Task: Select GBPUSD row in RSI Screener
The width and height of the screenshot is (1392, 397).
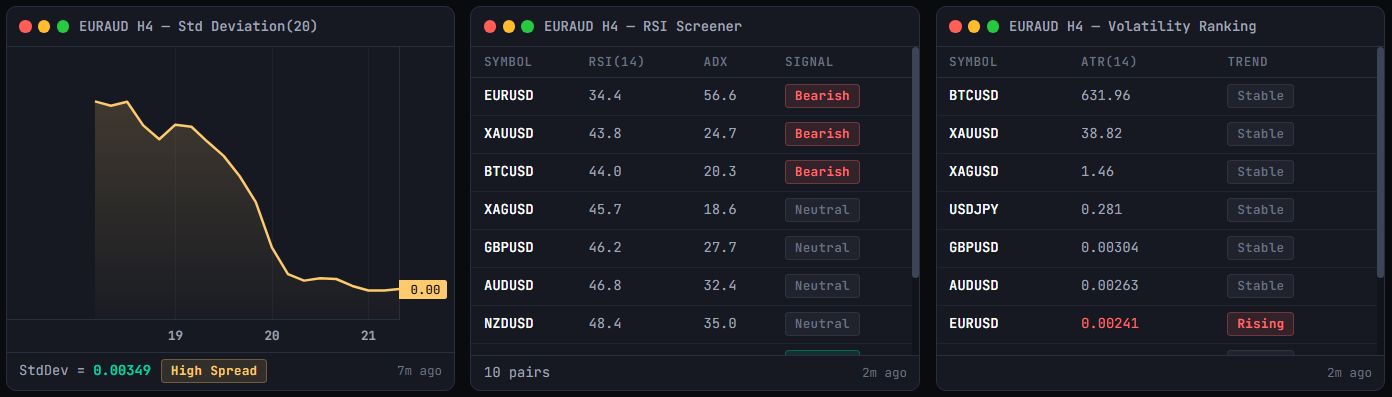Action: 691,248
